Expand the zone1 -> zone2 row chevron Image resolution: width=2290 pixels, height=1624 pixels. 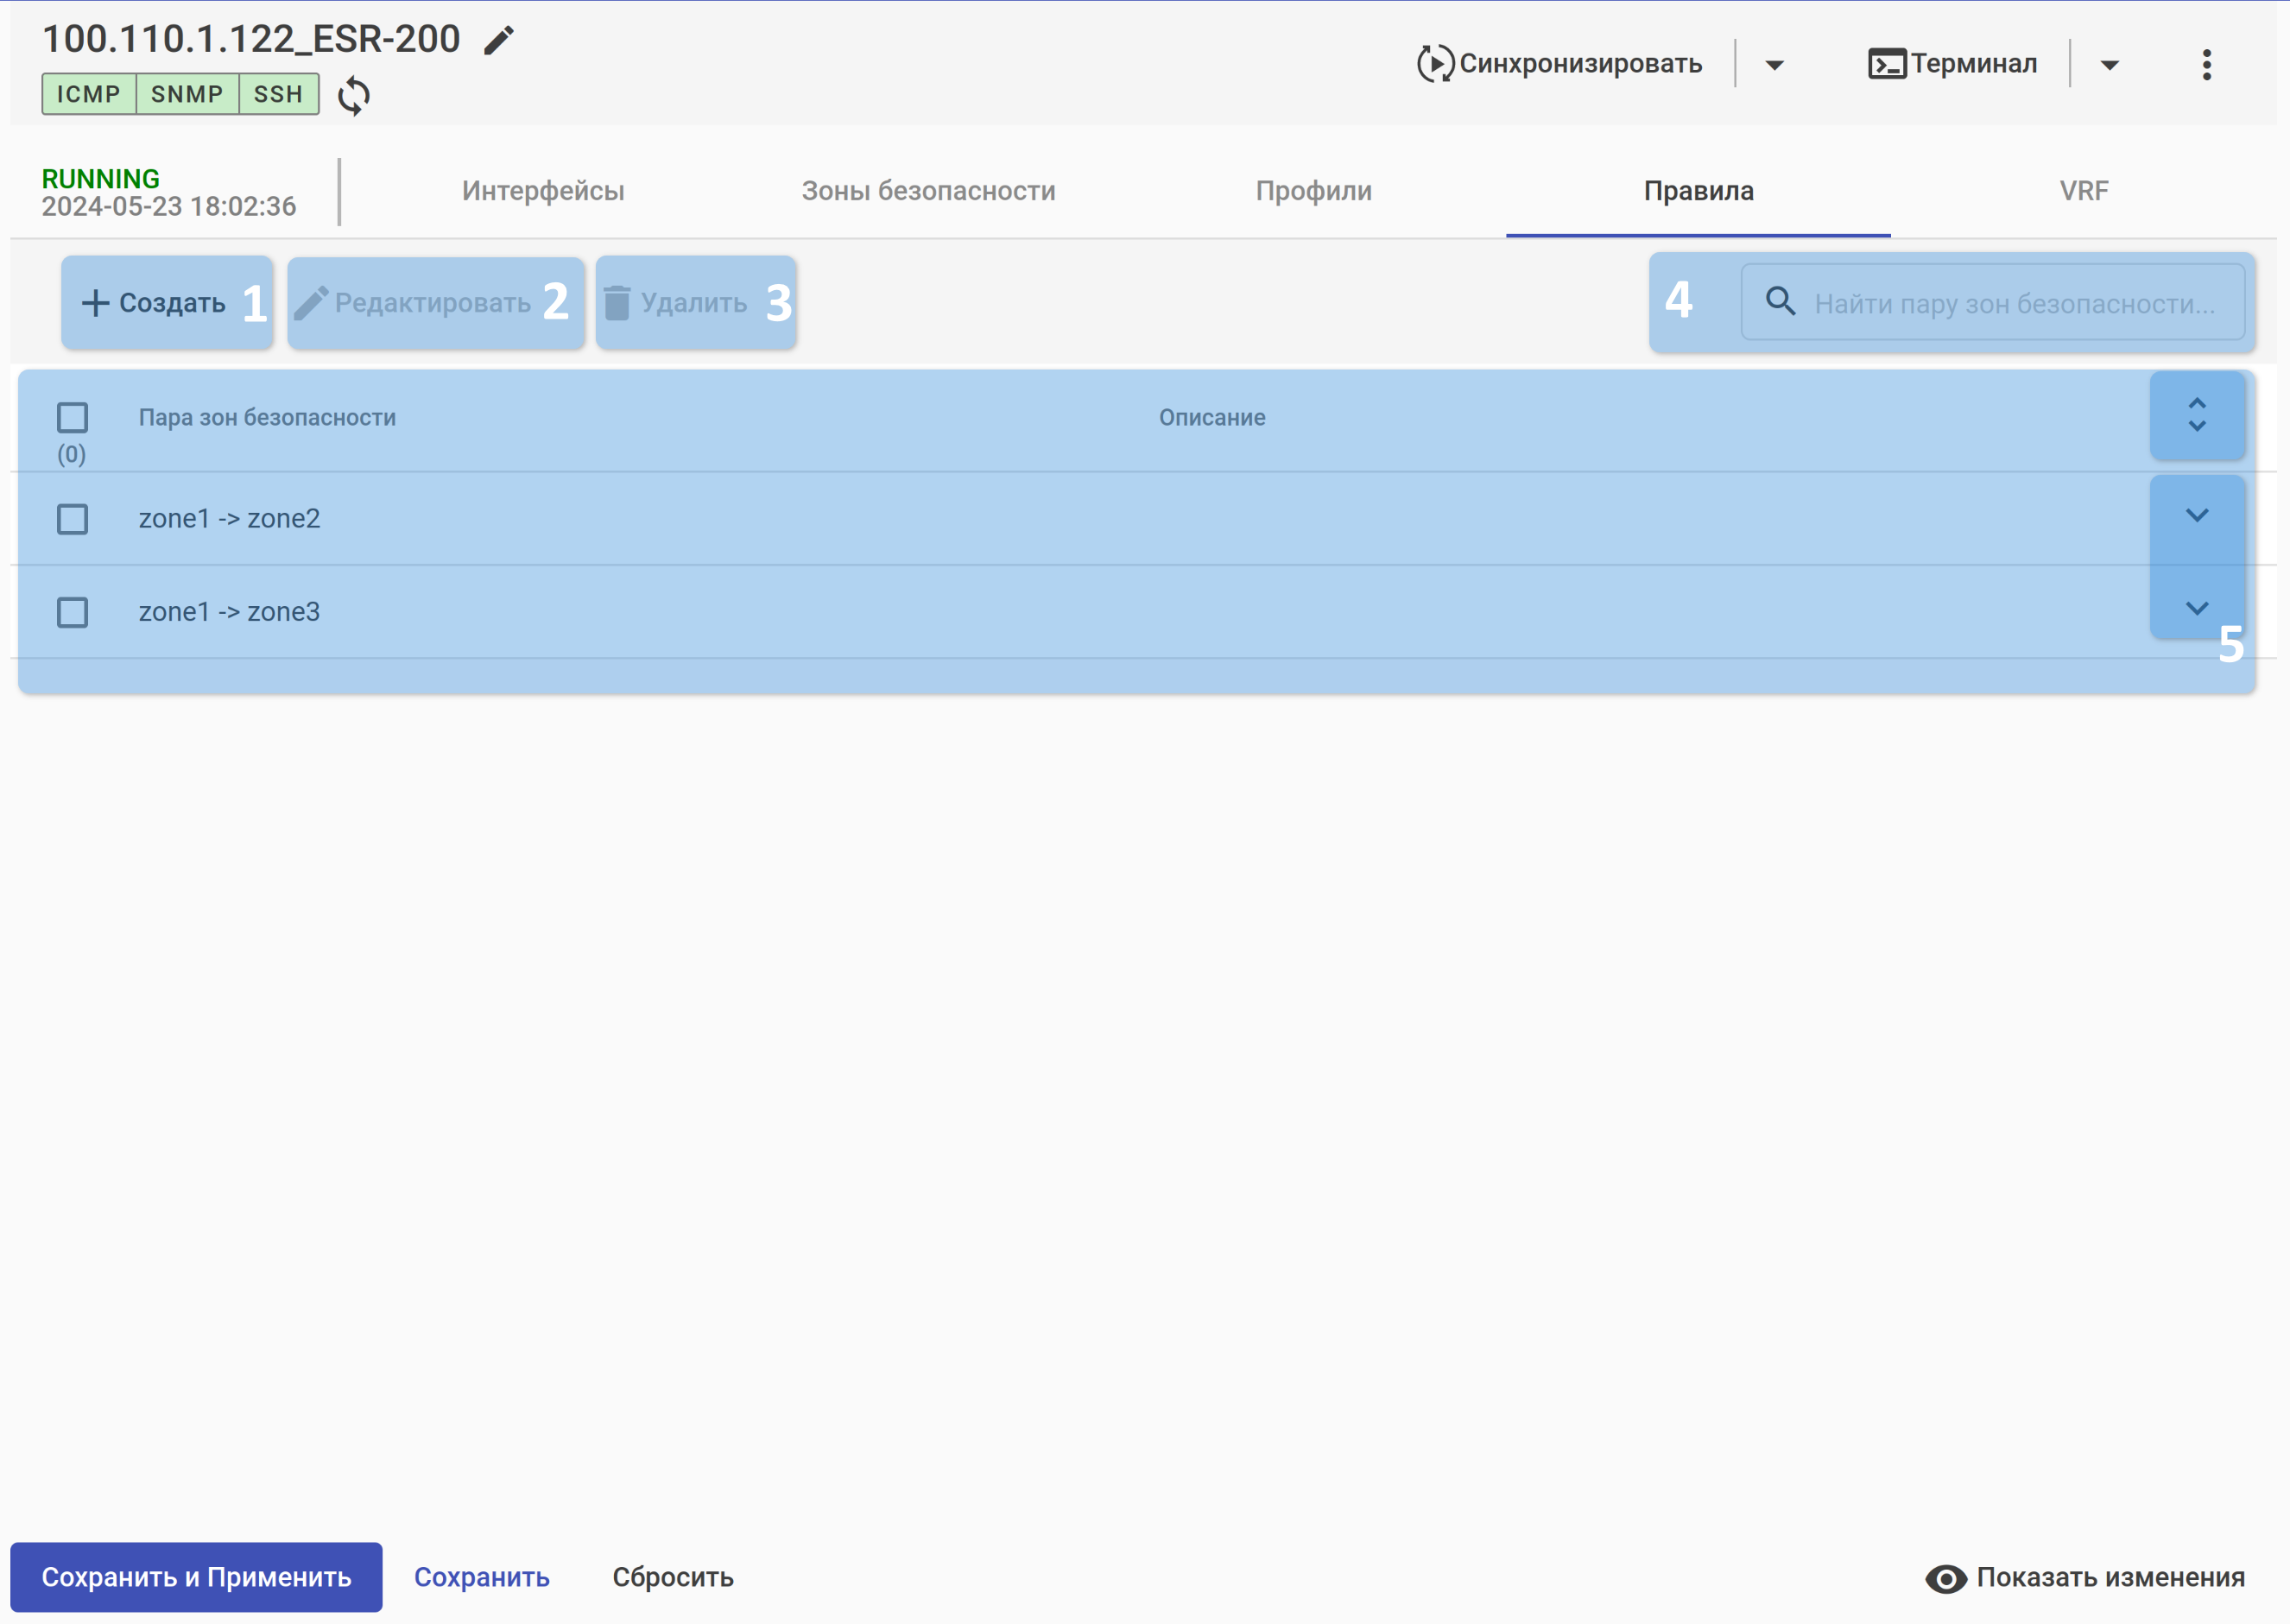pos(2196,516)
